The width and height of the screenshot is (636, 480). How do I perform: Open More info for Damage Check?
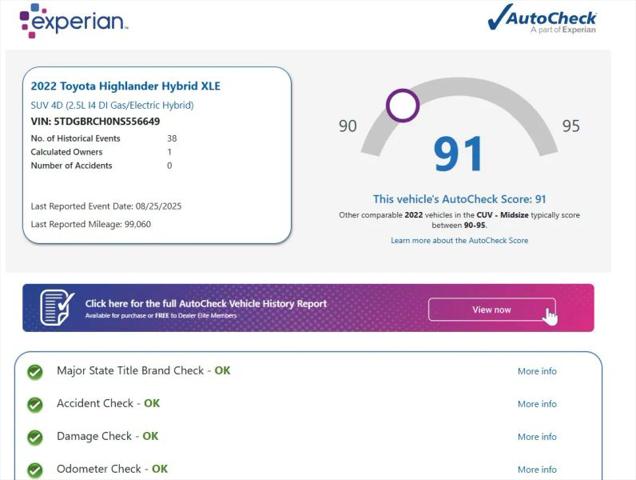point(537,437)
